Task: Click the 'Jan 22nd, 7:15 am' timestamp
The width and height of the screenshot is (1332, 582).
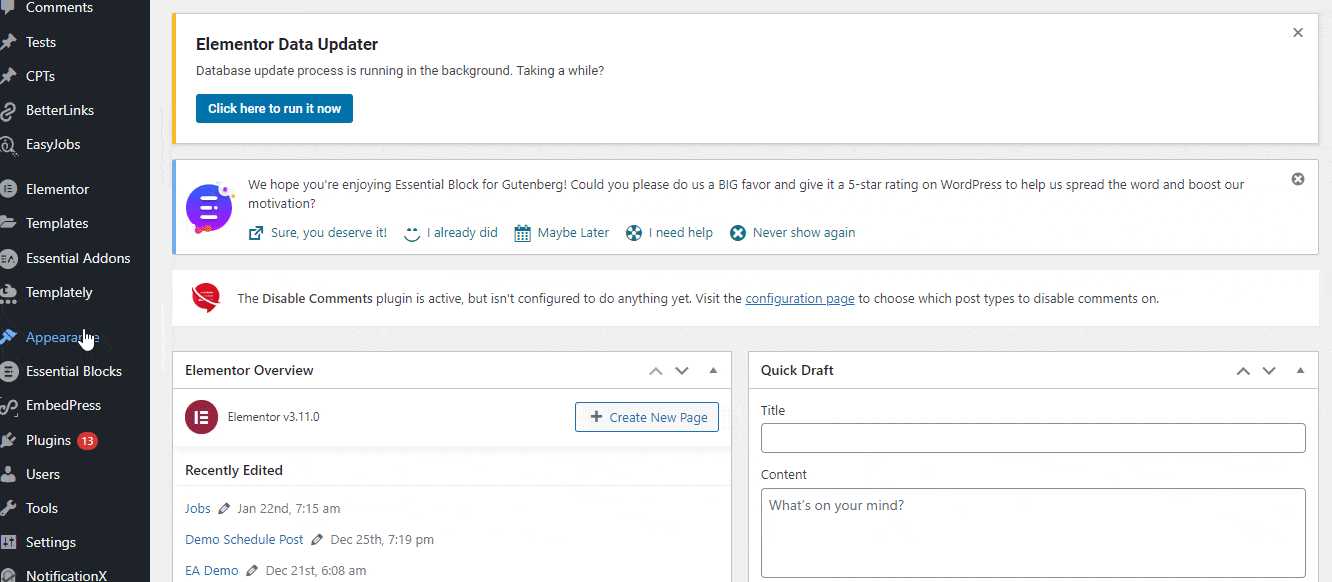Action: tap(289, 509)
